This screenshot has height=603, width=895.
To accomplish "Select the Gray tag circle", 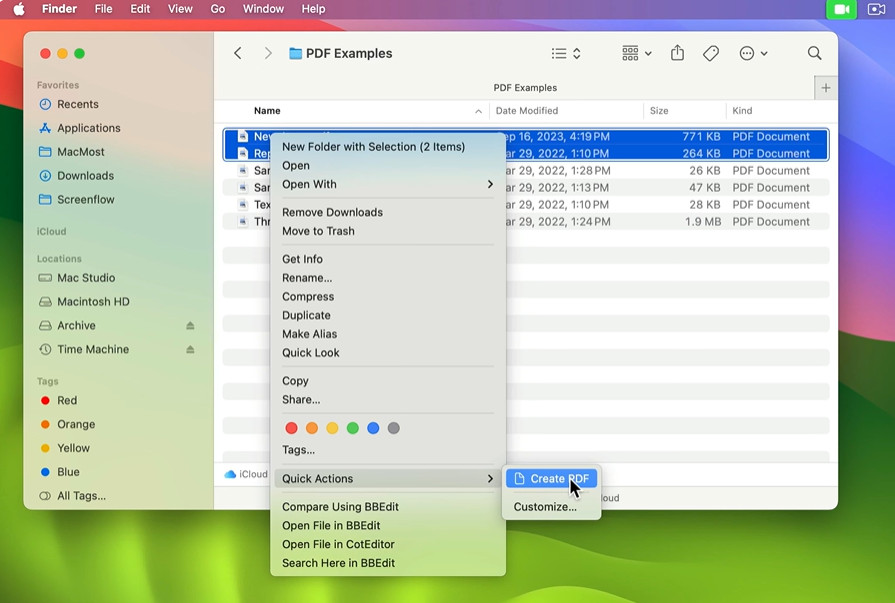I will 394,427.
